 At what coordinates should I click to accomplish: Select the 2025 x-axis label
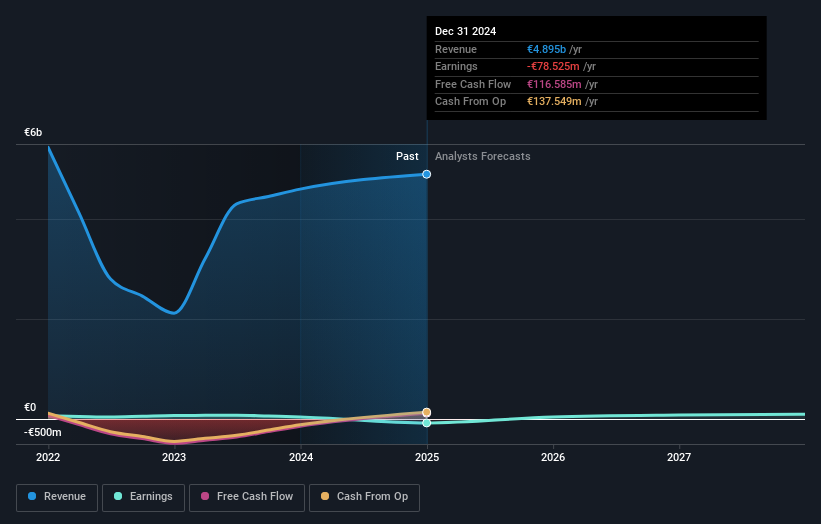[x=427, y=457]
